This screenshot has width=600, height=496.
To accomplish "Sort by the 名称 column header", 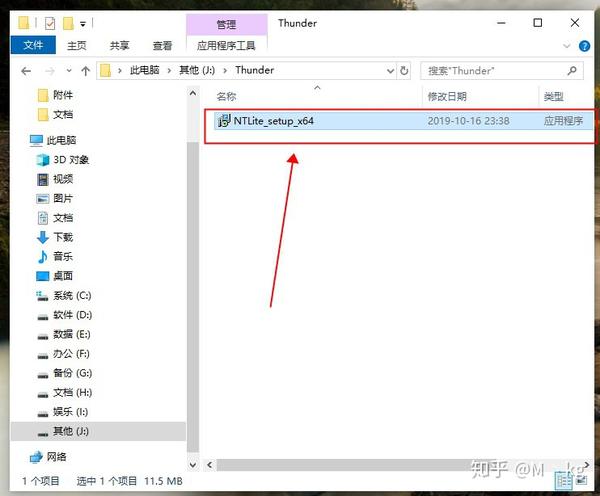I will 226,96.
